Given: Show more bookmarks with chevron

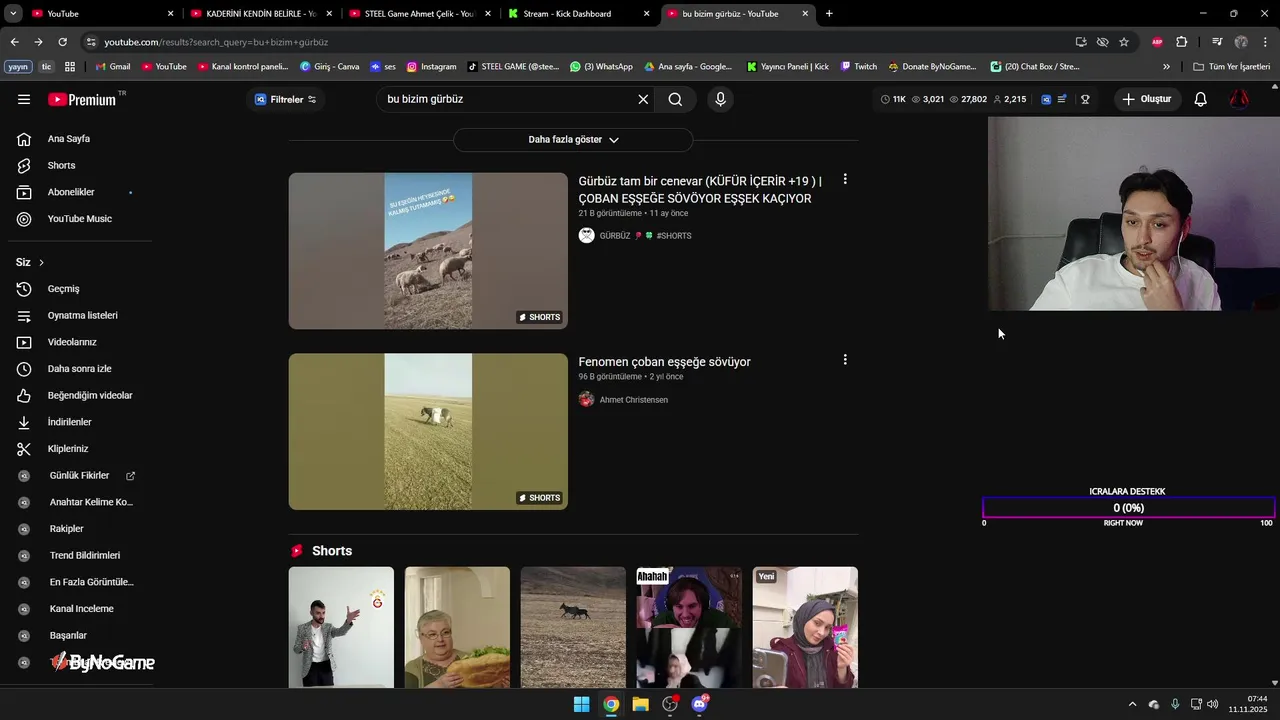Looking at the screenshot, I should 1166,67.
